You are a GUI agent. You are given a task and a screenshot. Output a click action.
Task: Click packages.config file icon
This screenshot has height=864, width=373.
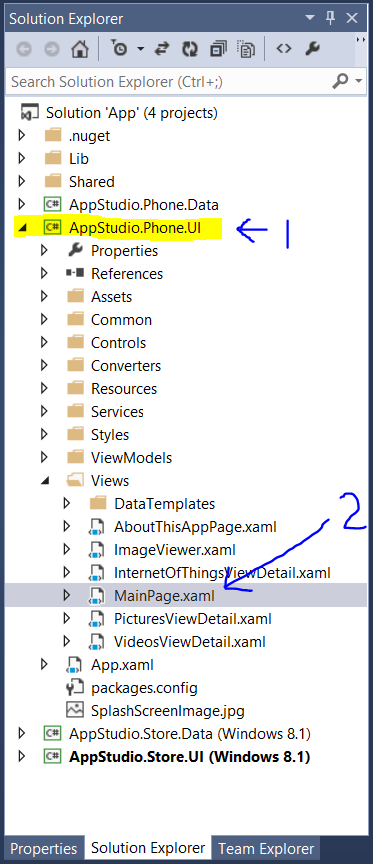pos(74,688)
